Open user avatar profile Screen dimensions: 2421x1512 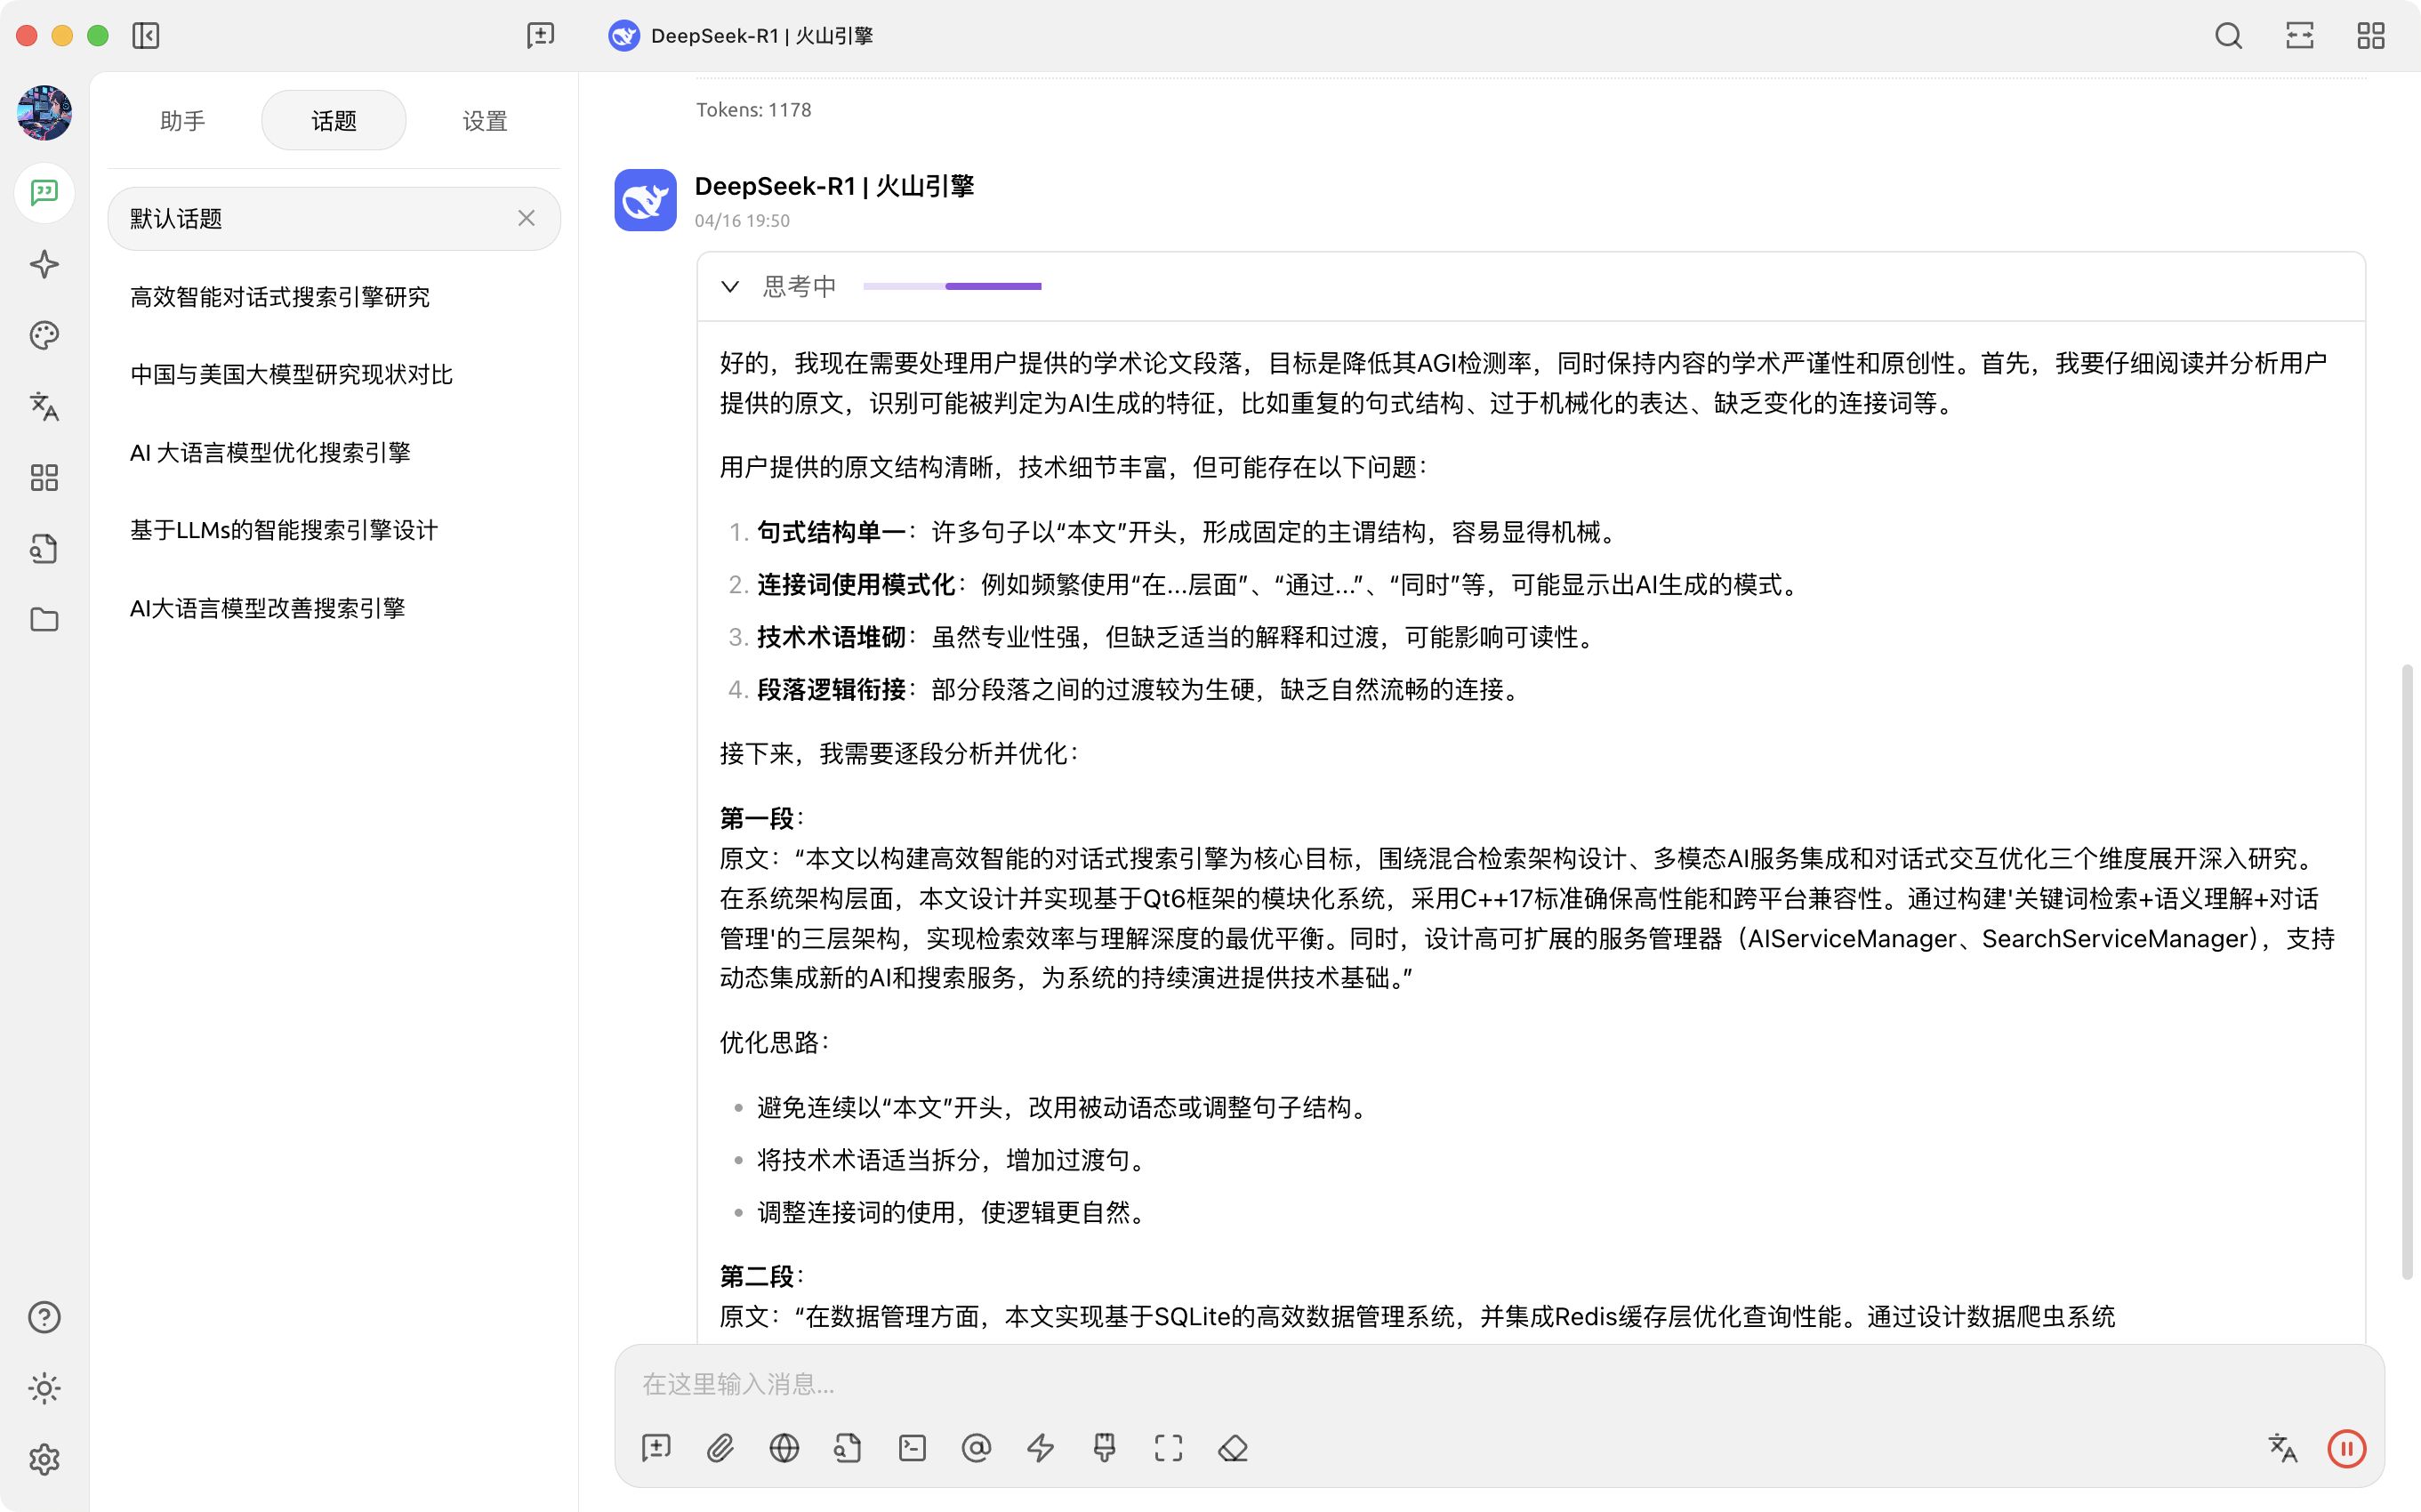pyautogui.click(x=44, y=113)
